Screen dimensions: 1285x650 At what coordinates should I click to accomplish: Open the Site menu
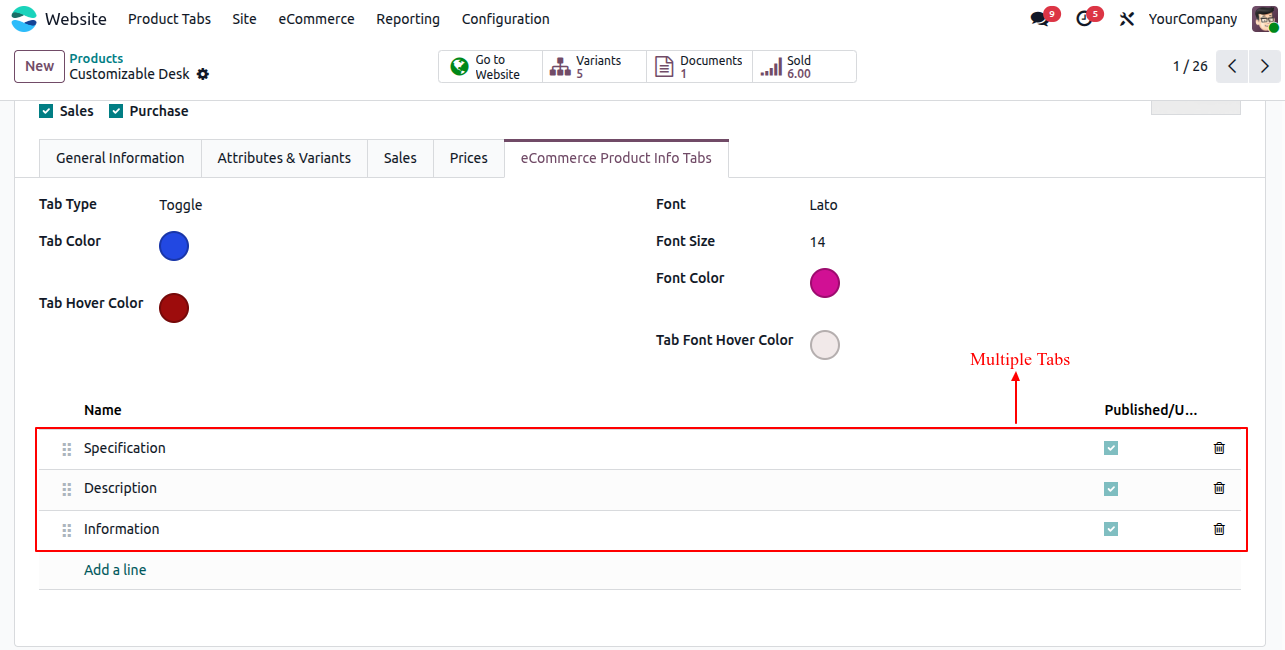[x=244, y=19]
